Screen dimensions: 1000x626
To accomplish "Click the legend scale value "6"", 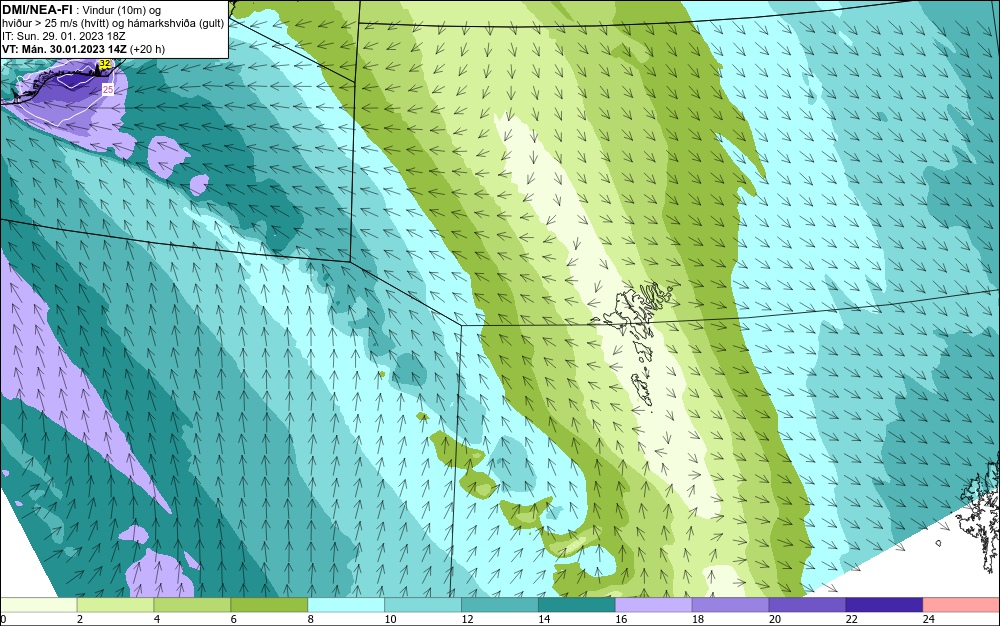I will pos(233,619).
